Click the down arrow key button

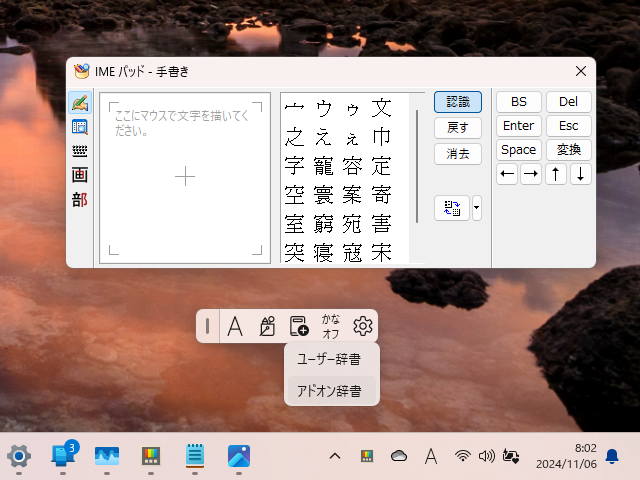point(580,174)
